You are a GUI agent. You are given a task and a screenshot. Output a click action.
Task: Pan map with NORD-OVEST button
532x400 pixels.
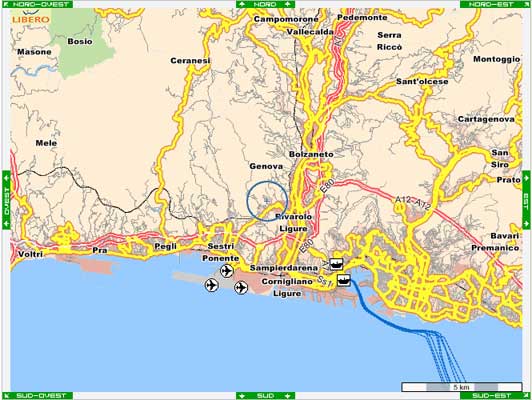coord(37,4)
